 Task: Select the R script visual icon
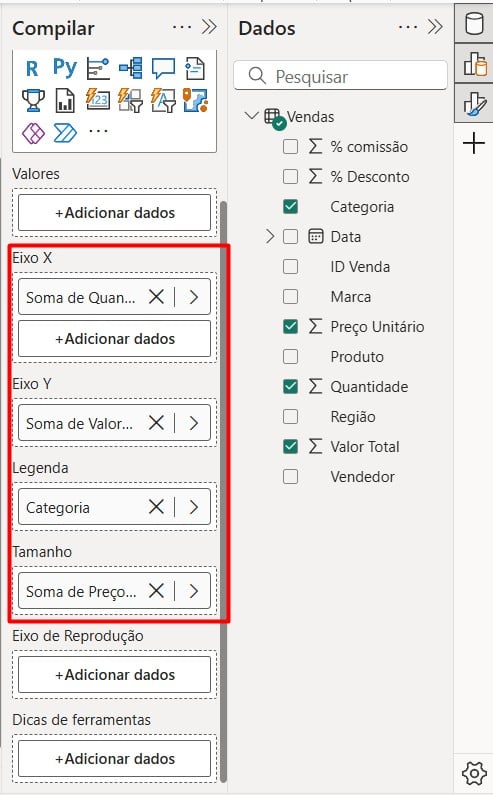[32, 68]
